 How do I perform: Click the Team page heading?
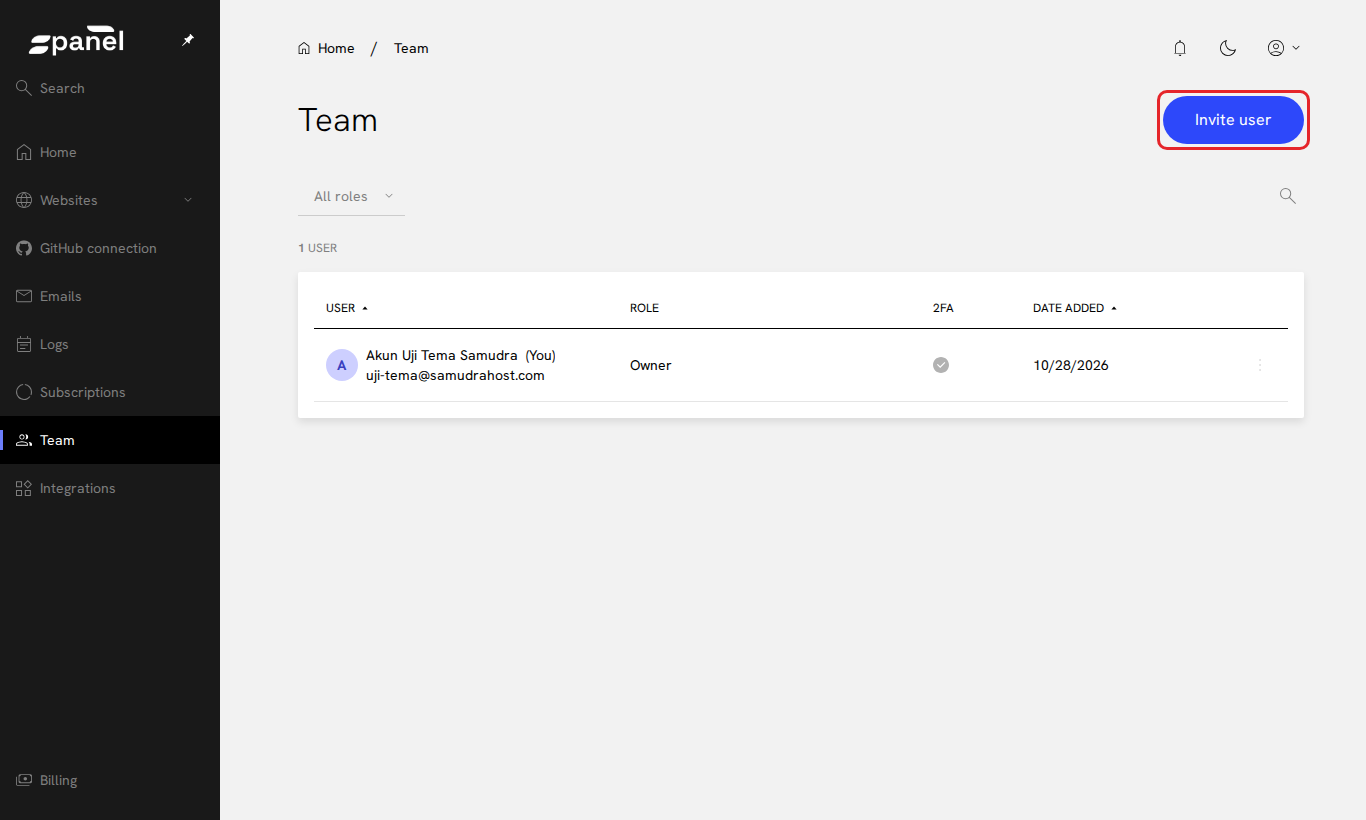[x=338, y=120]
